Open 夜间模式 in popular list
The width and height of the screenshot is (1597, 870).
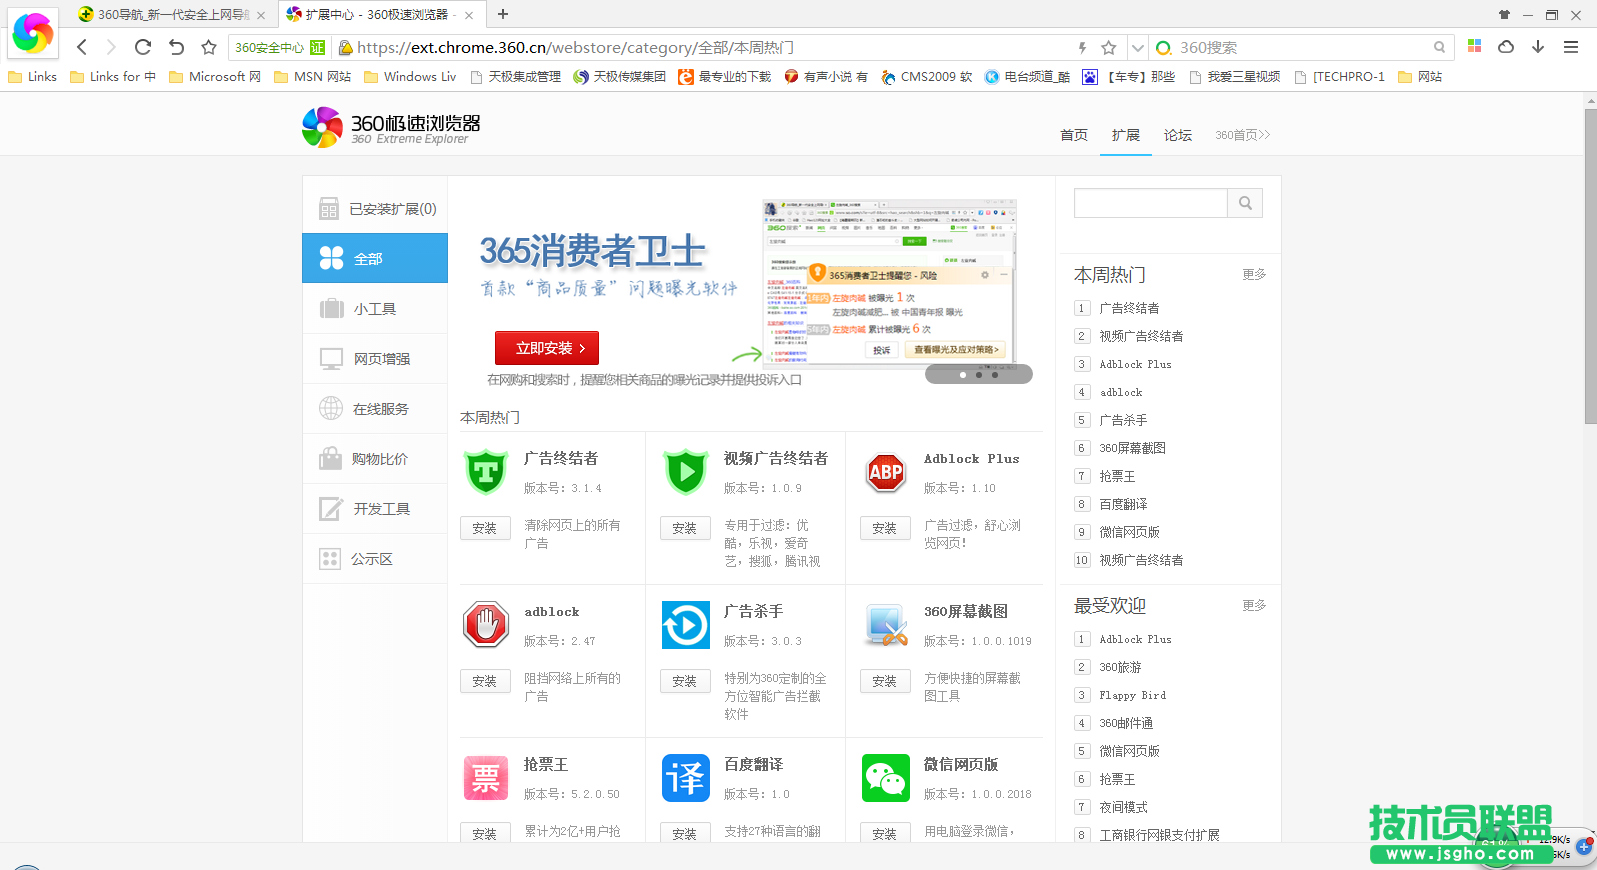[x=1123, y=807]
